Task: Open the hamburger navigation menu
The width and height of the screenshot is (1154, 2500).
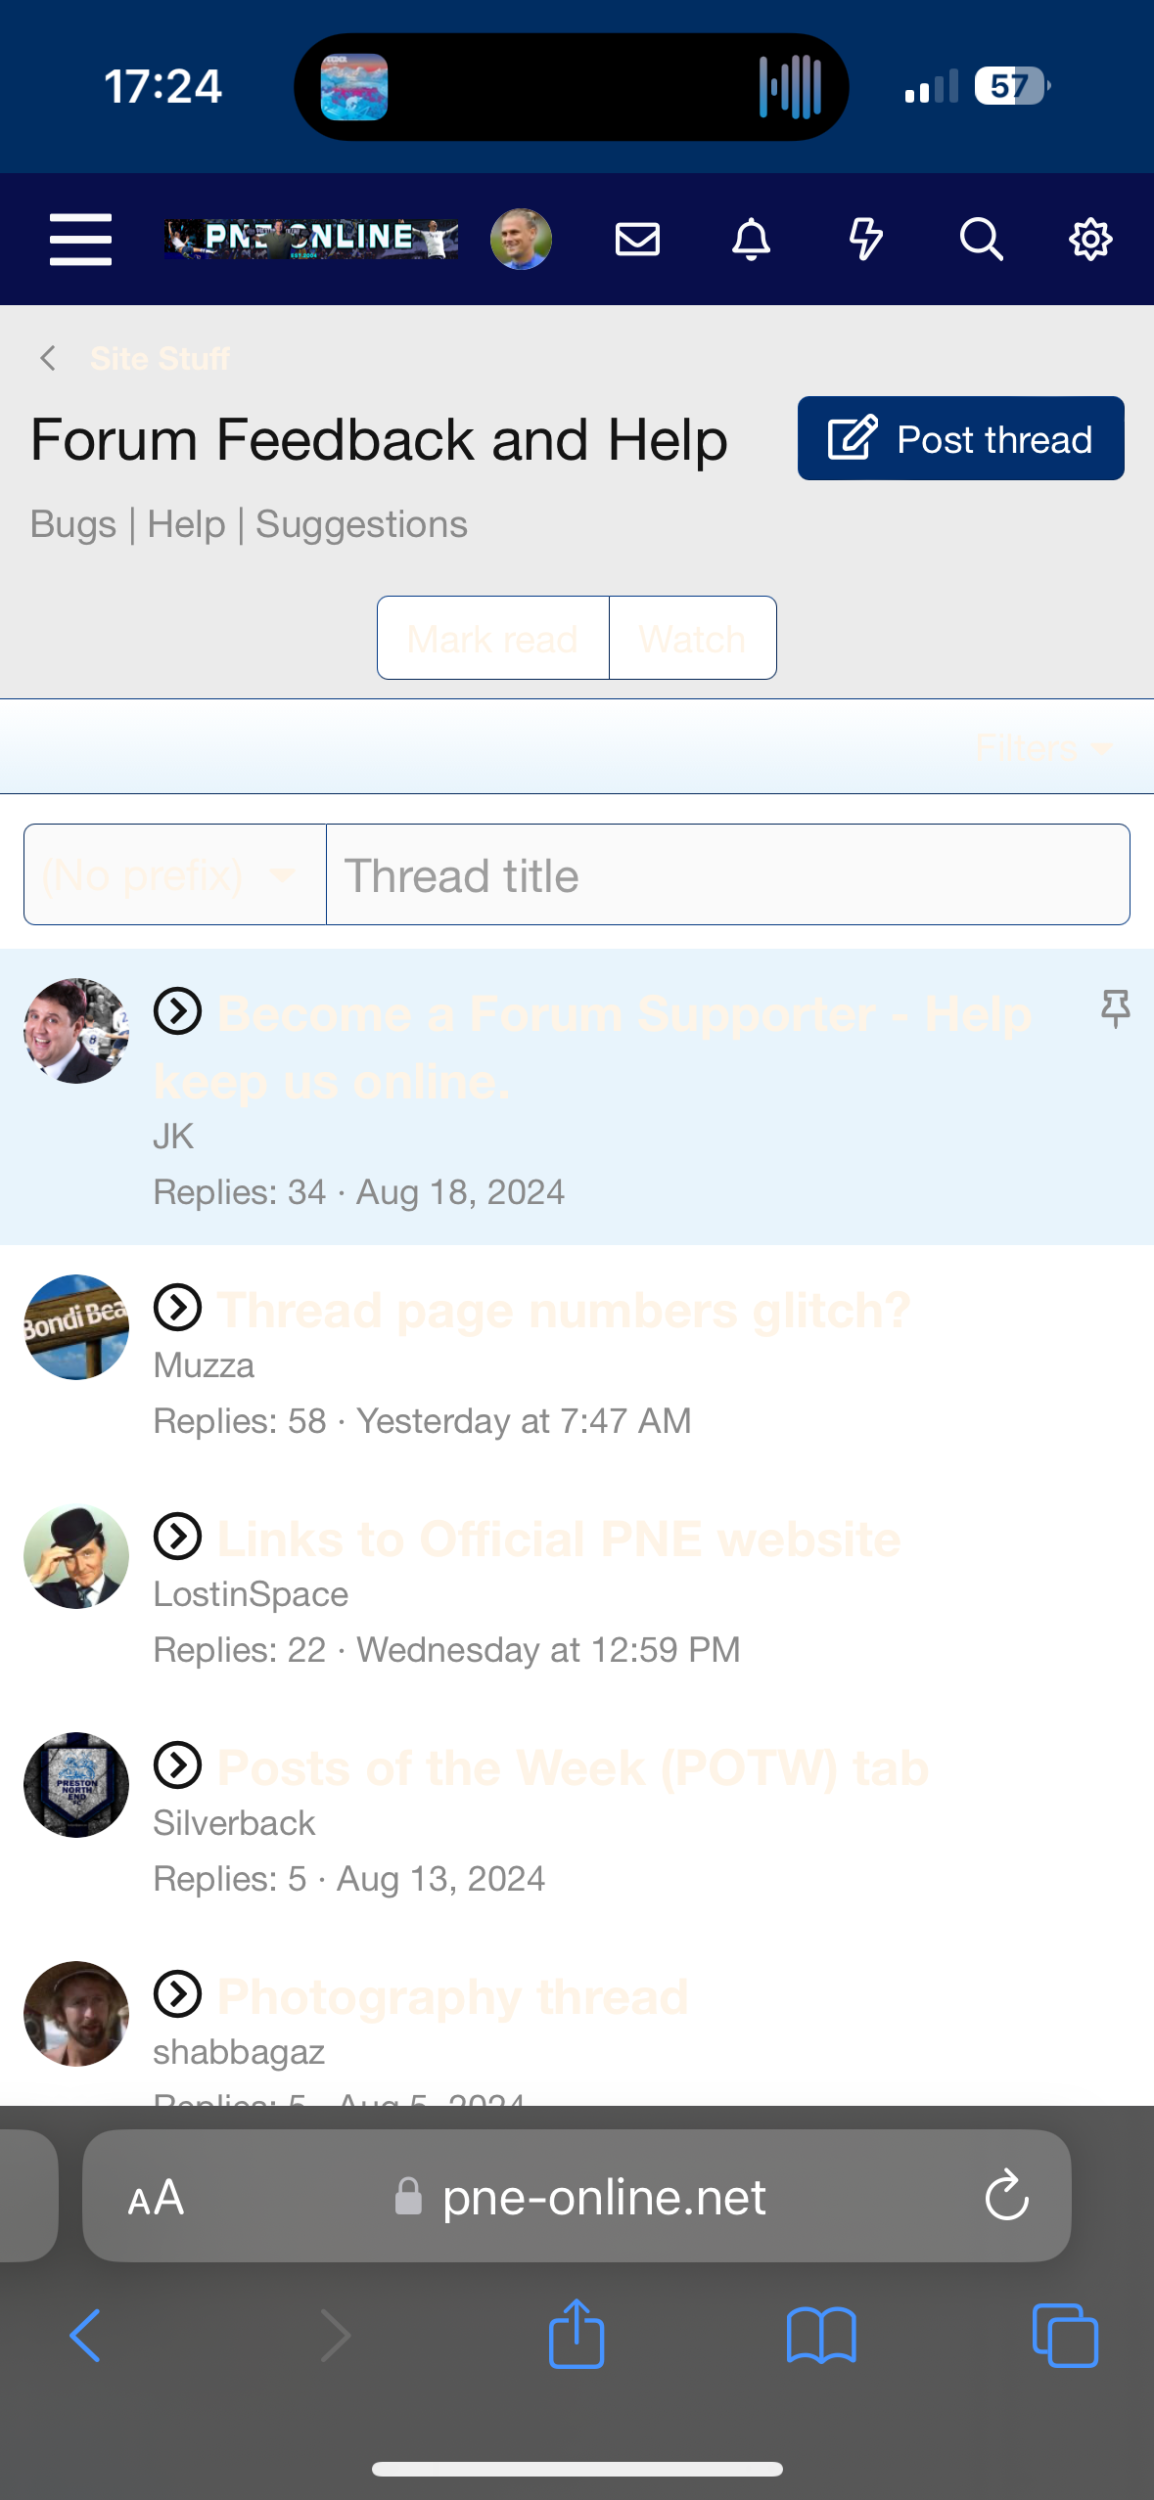Action: pyautogui.click(x=81, y=240)
